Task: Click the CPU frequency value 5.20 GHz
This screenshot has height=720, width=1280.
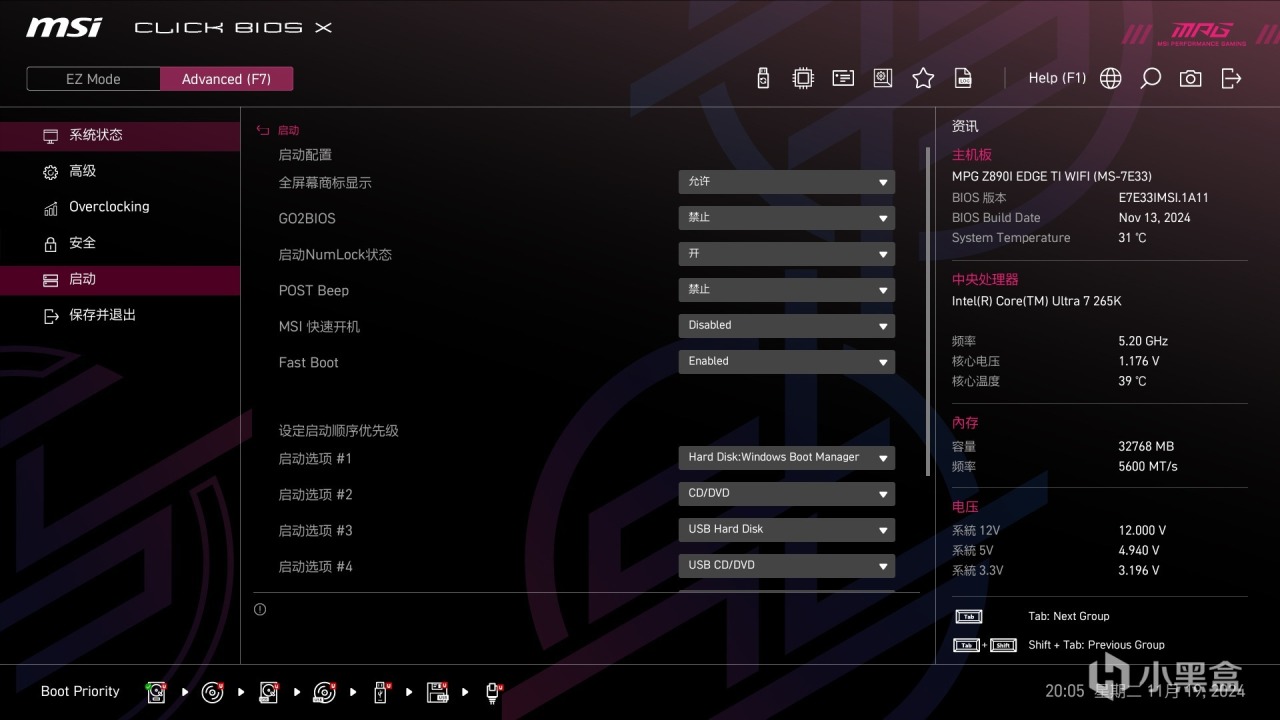Action: [x=1143, y=341]
